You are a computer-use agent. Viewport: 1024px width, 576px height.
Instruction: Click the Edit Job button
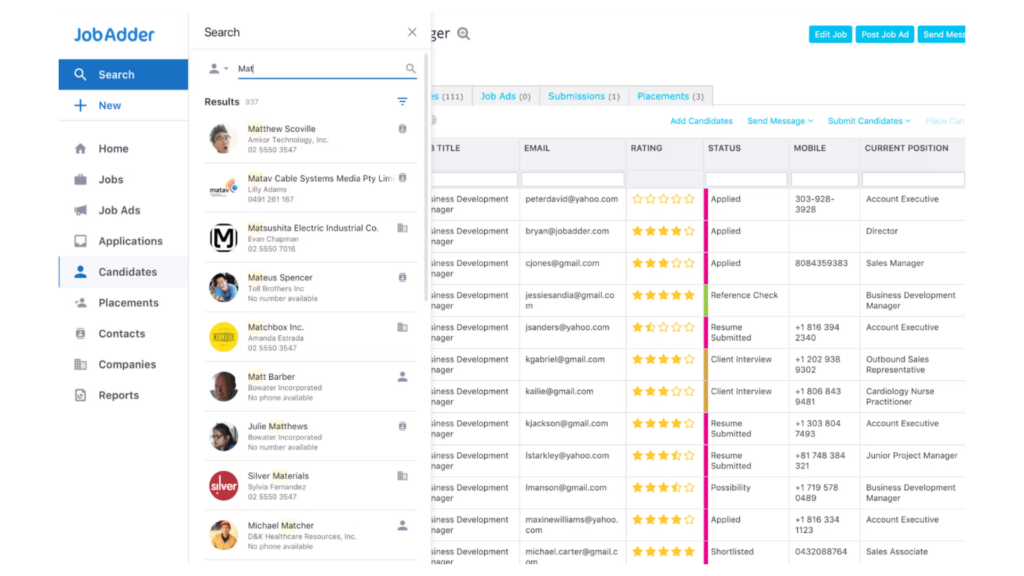click(830, 35)
